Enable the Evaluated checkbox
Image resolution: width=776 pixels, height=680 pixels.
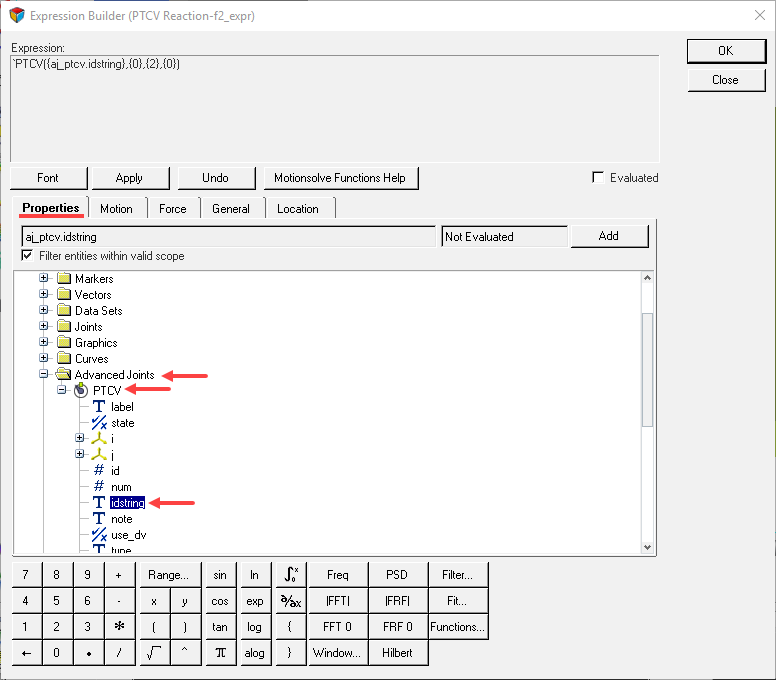598,178
